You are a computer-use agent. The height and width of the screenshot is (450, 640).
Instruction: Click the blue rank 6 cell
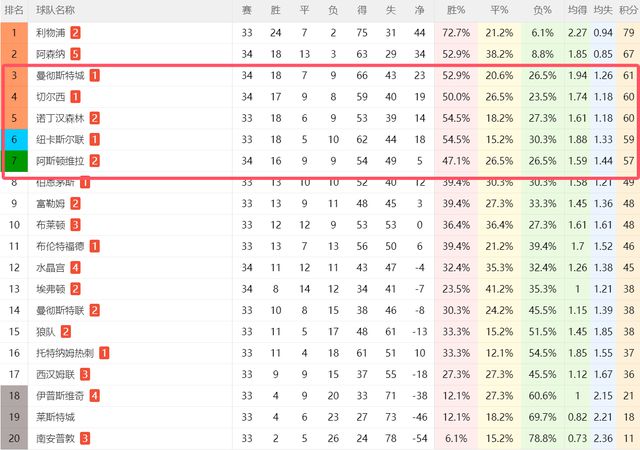(14, 139)
